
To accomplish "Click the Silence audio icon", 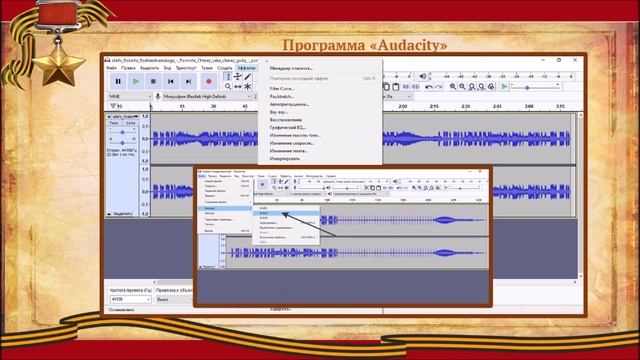I will 416,87.
